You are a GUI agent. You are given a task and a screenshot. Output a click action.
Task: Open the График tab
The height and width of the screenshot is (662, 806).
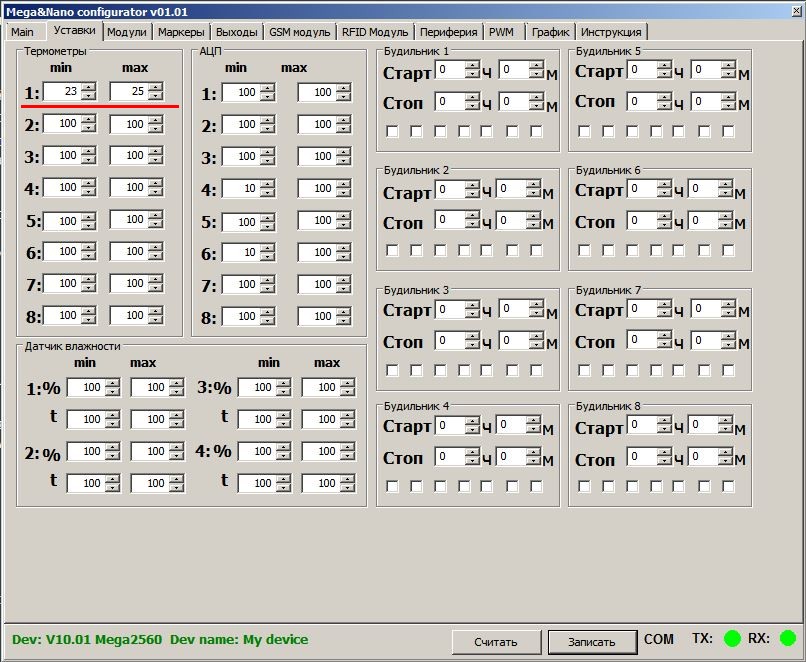[550, 32]
